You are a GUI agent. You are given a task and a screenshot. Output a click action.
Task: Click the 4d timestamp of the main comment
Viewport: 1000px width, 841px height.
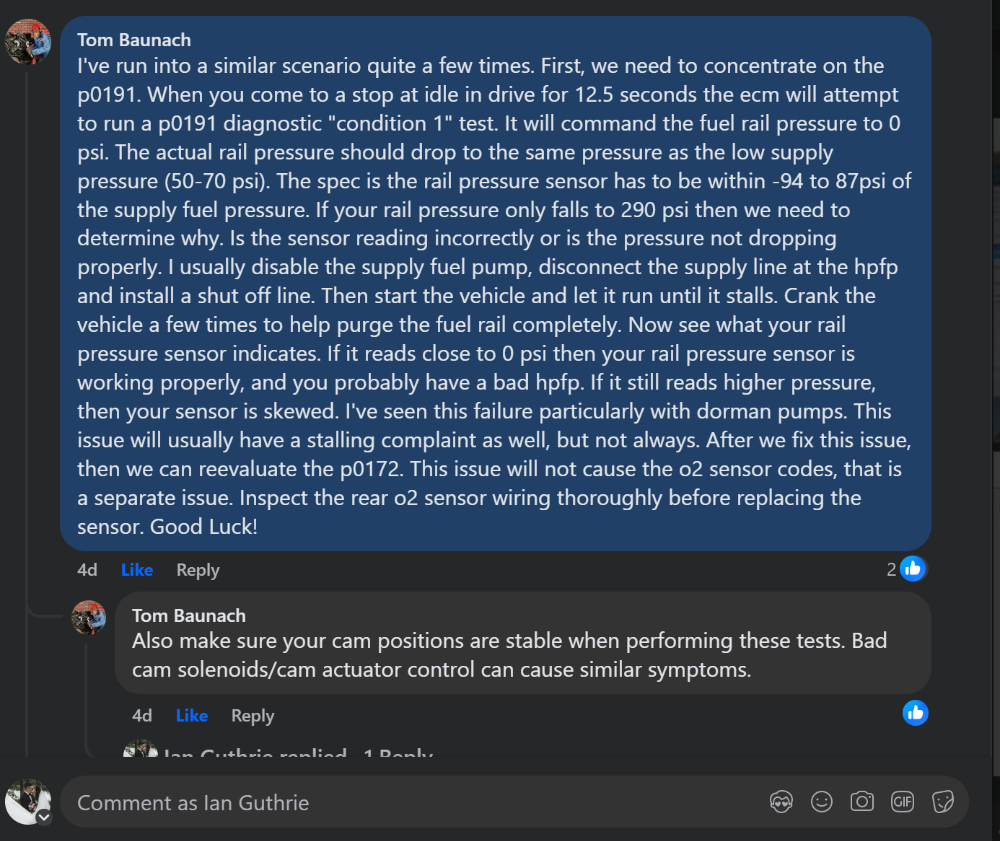(87, 570)
